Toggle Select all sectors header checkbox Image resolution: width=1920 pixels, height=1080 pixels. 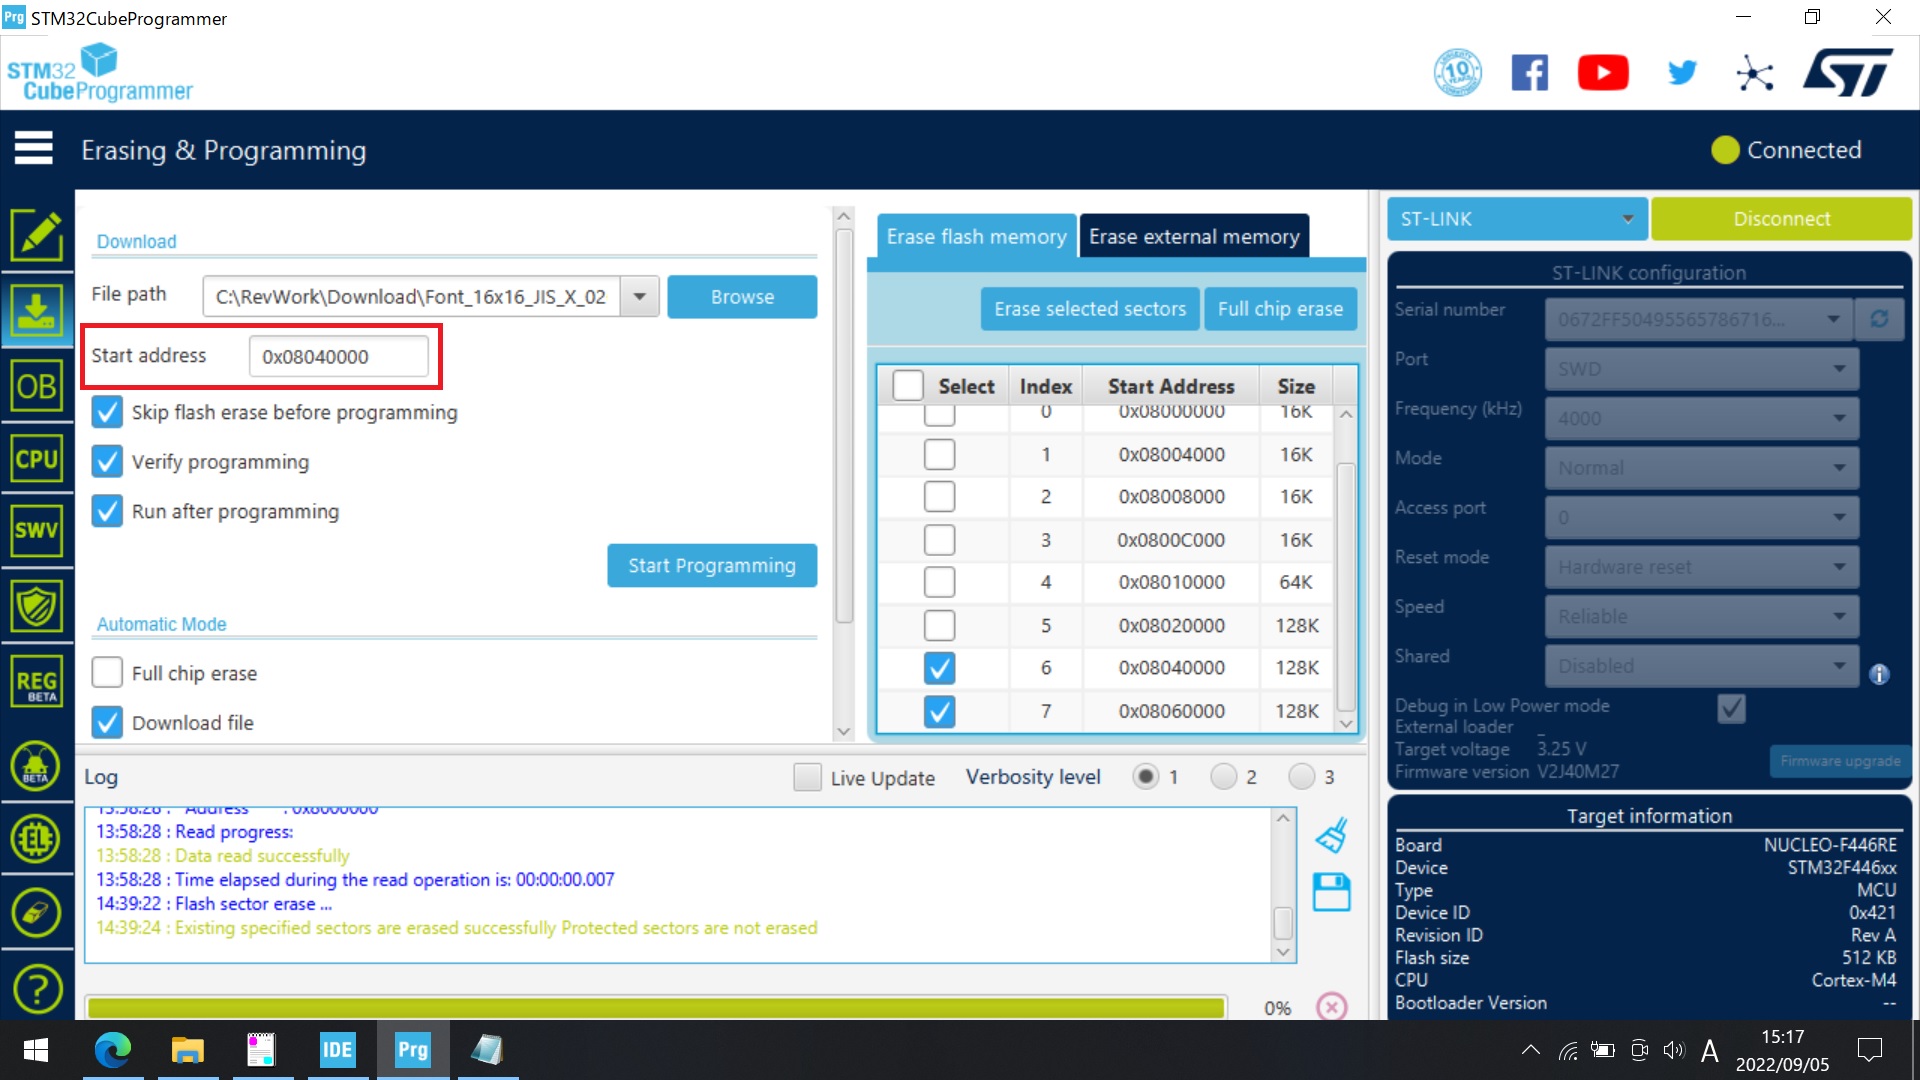pos(908,386)
